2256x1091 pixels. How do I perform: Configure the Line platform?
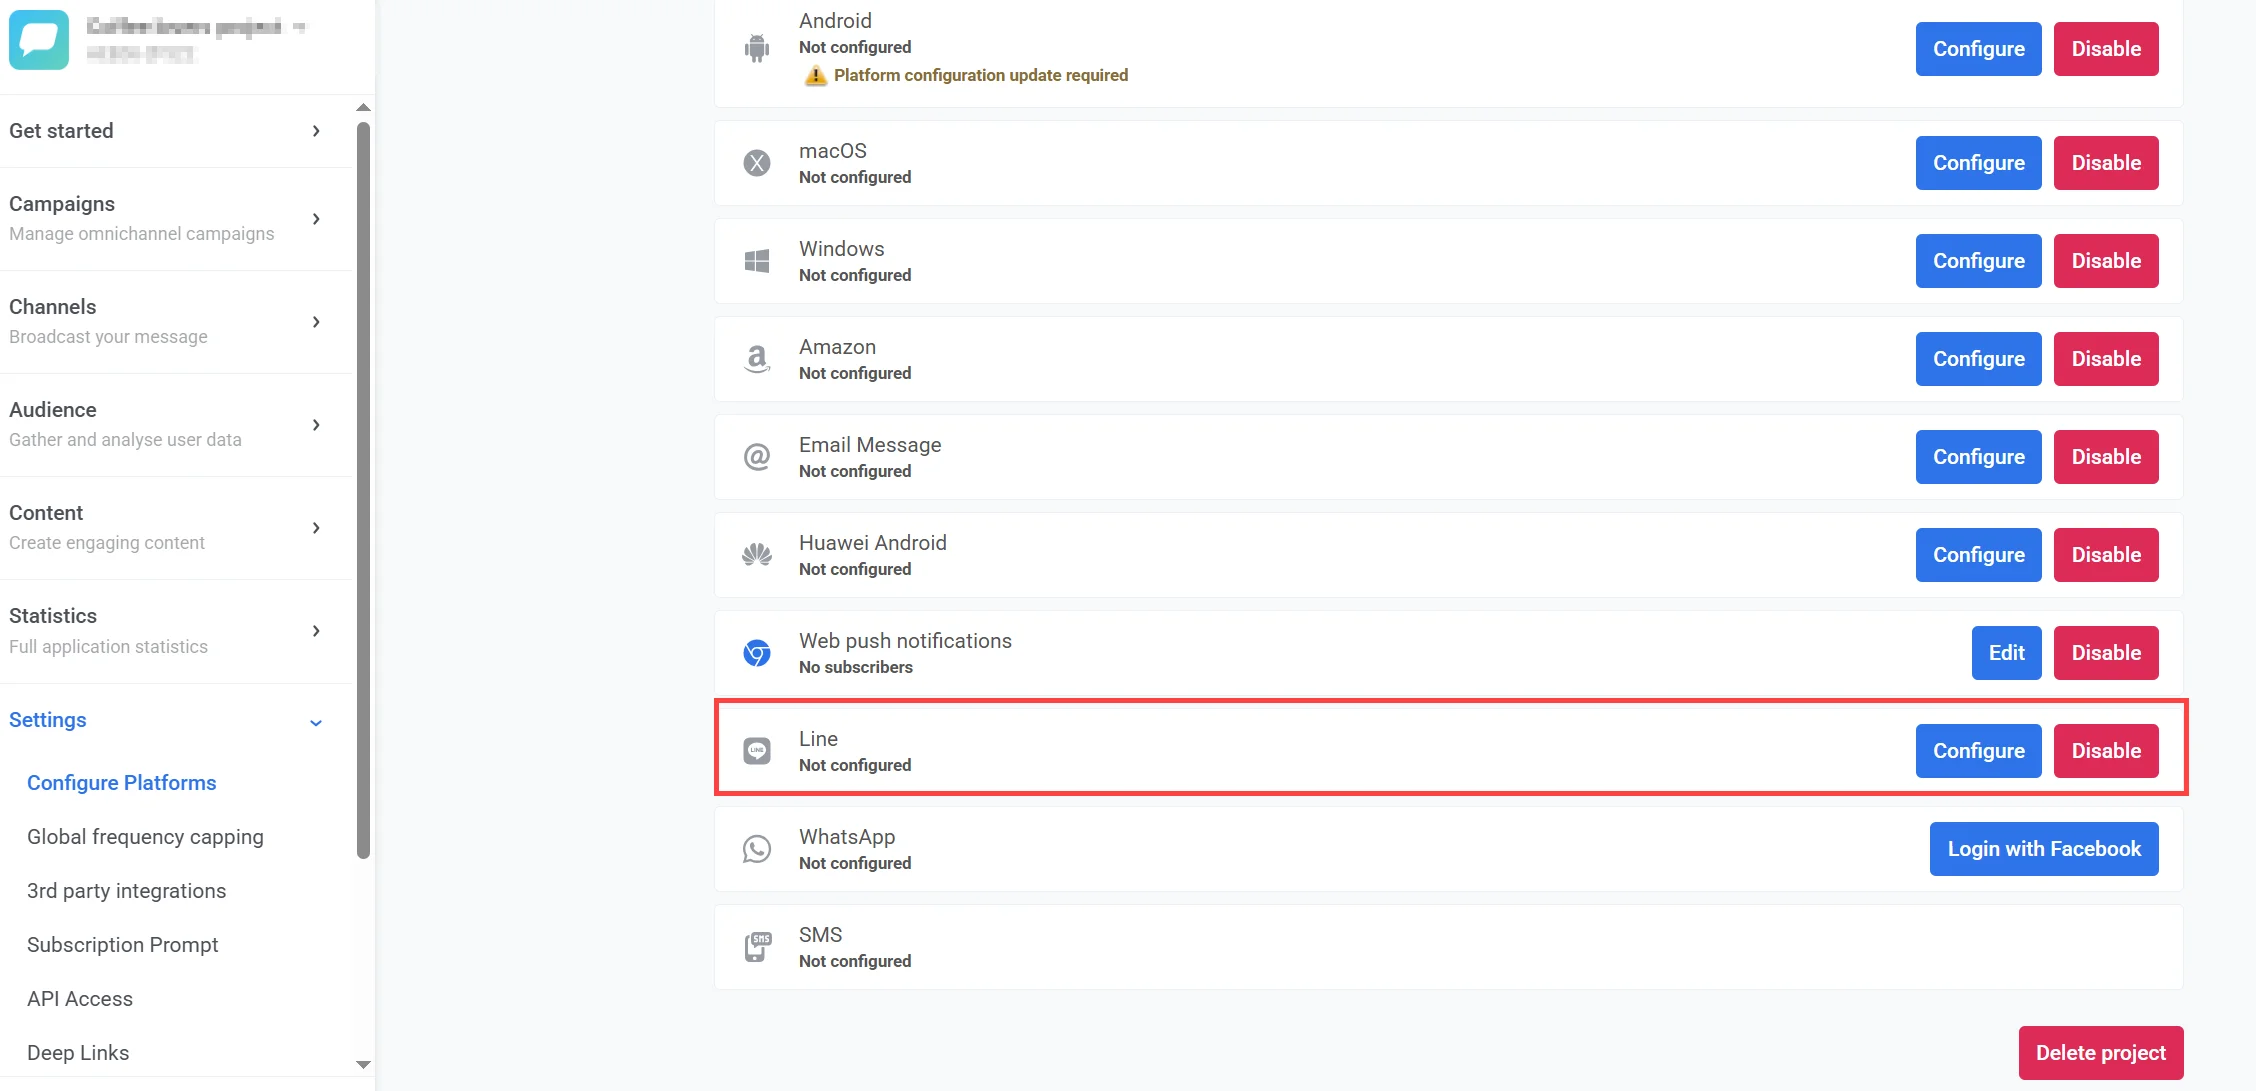tap(1978, 751)
